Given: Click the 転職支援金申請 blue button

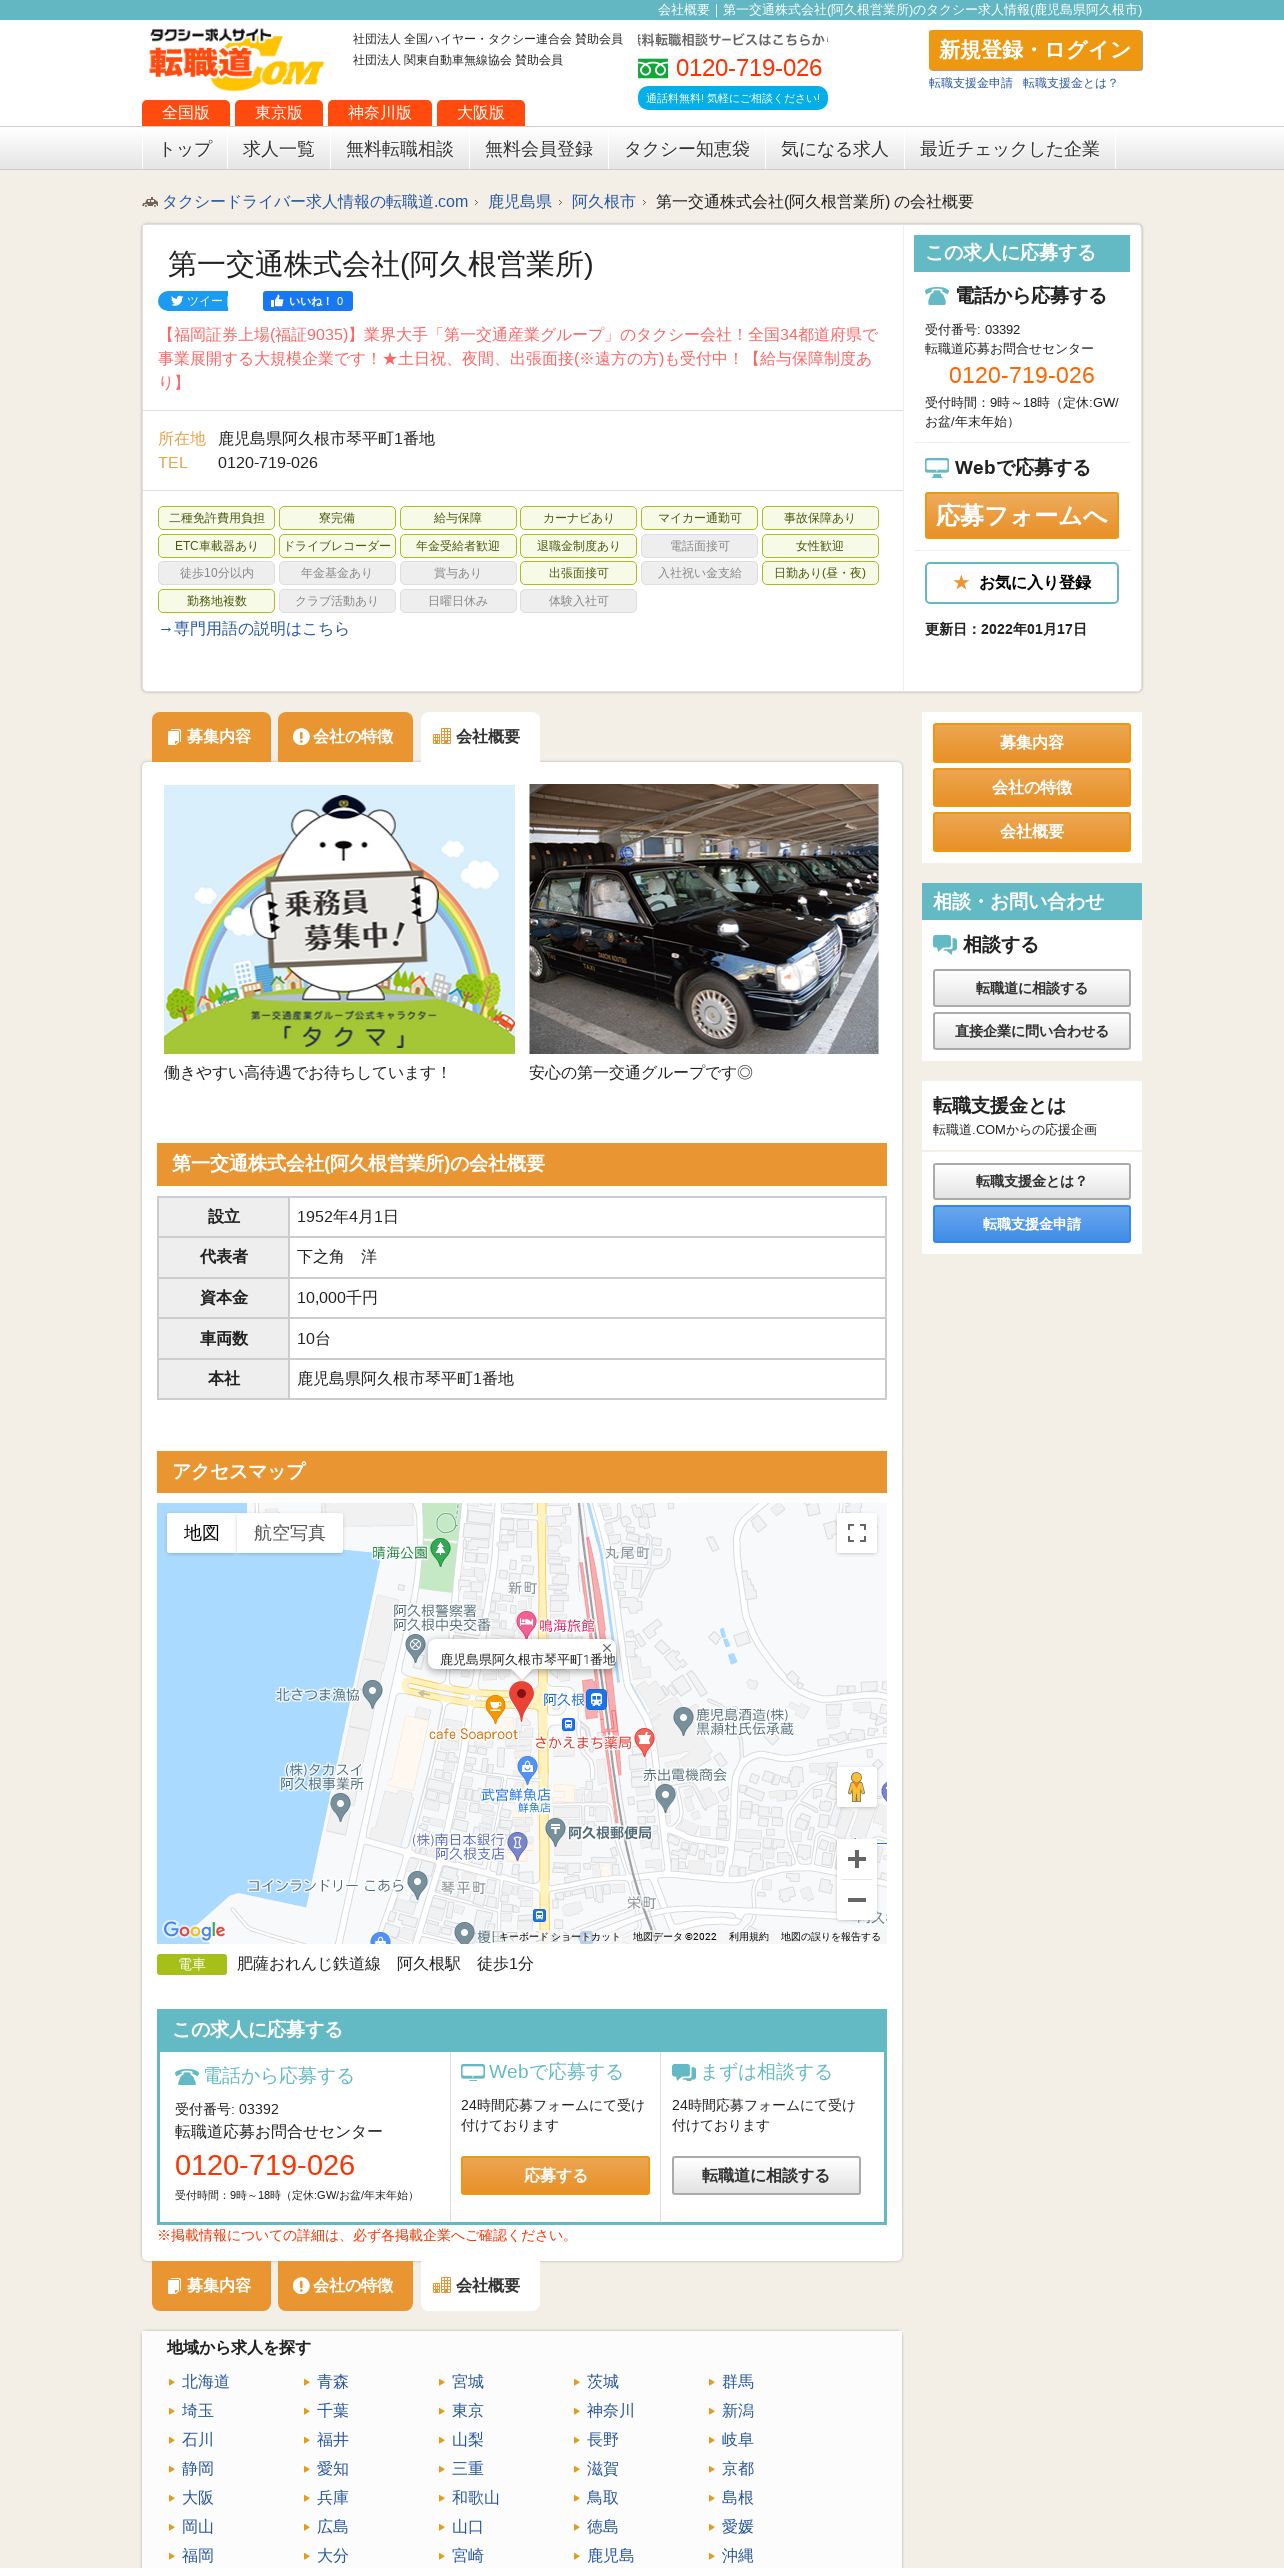Looking at the screenshot, I should click(x=1031, y=1224).
